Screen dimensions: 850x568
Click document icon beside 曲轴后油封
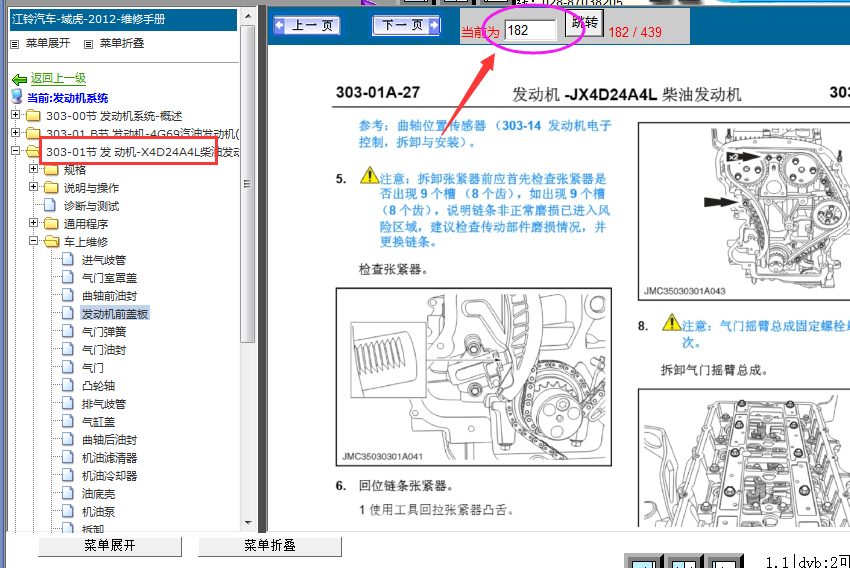click(x=68, y=438)
